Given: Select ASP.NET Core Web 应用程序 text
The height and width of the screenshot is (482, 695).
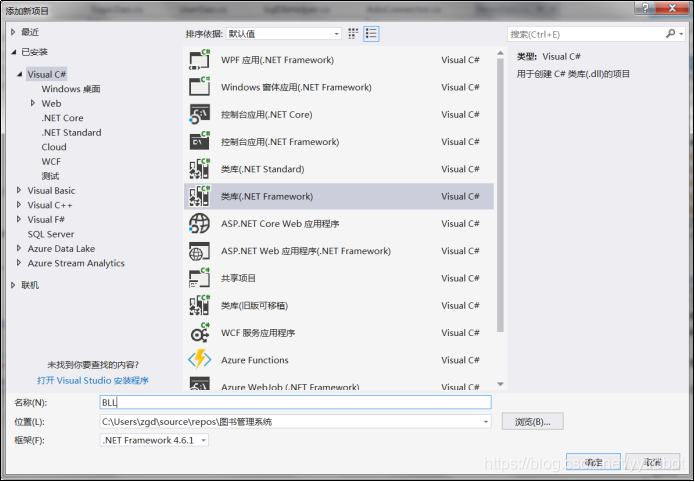Looking at the screenshot, I should (280, 224).
